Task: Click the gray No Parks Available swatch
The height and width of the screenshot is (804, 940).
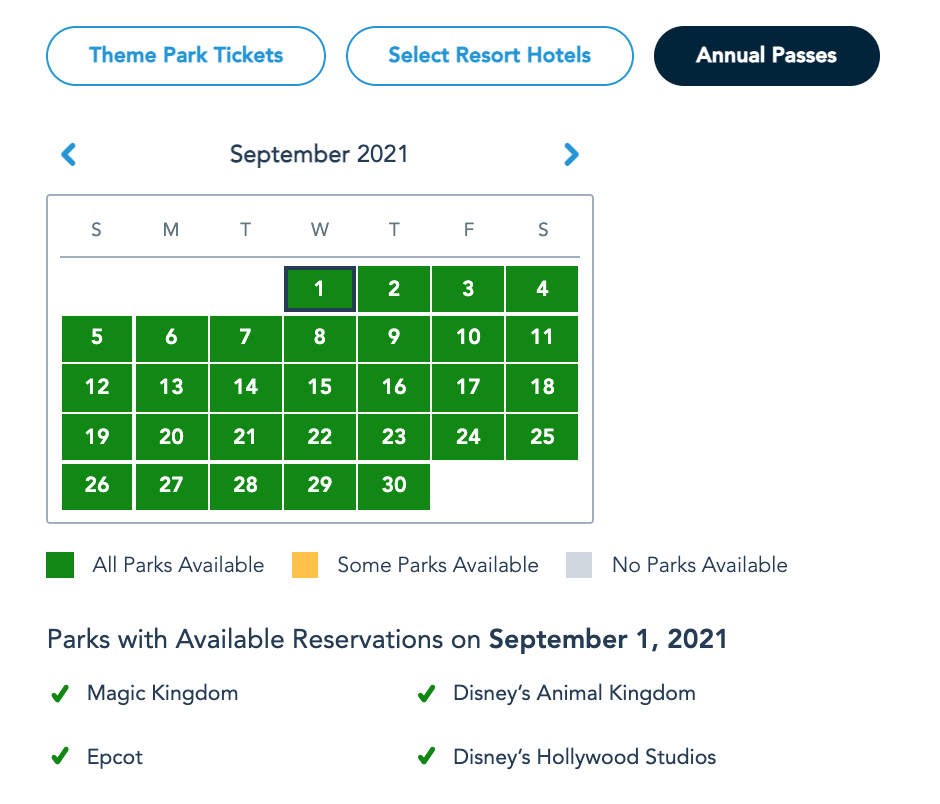Action: tap(579, 565)
